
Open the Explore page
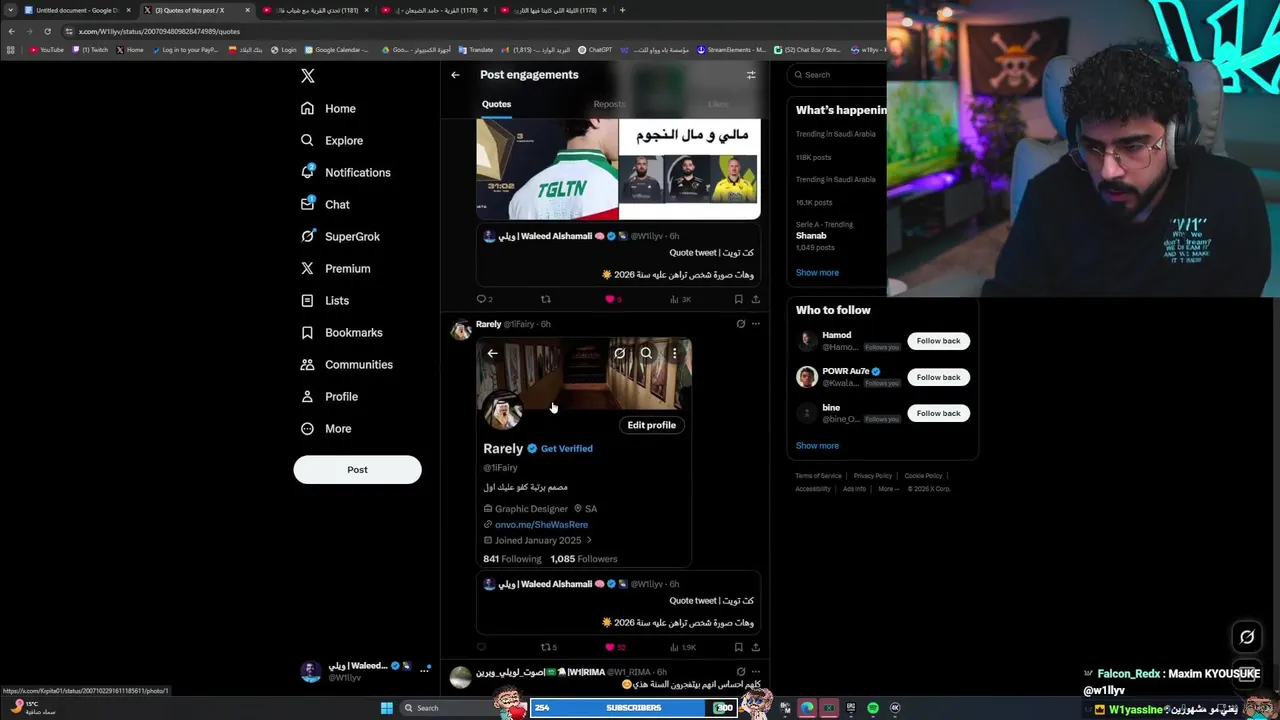tap(332, 140)
